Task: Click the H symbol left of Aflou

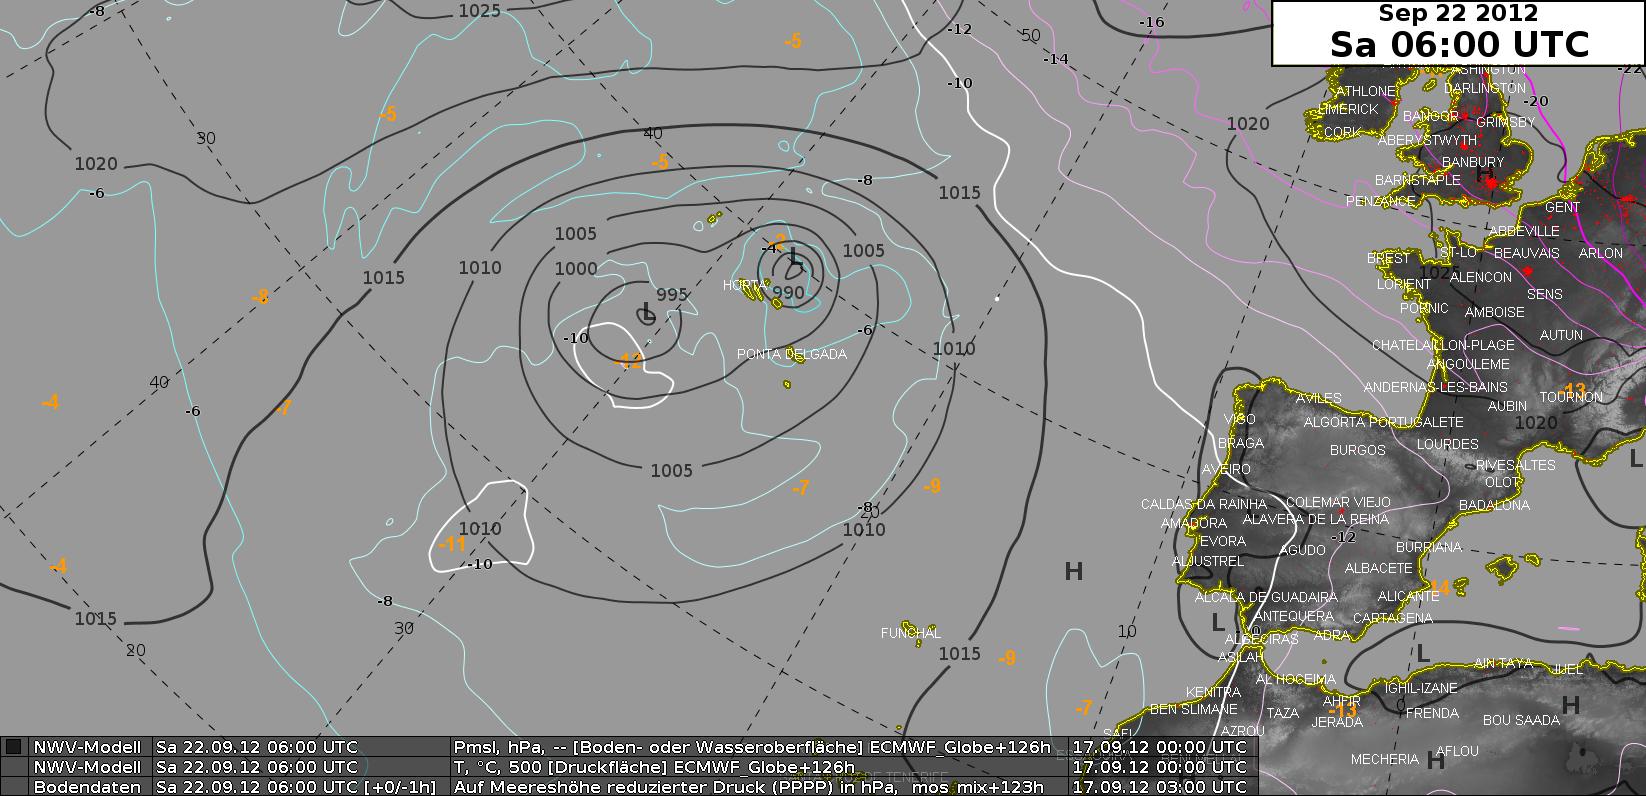Action: click(x=1435, y=760)
